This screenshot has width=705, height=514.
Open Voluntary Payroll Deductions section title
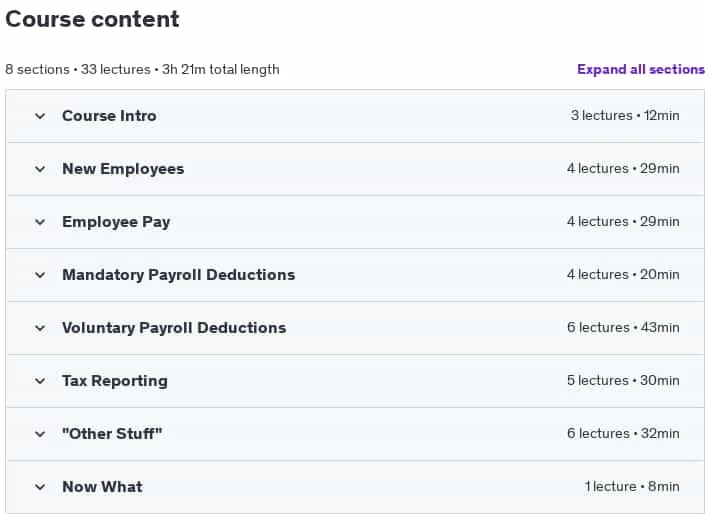(174, 328)
